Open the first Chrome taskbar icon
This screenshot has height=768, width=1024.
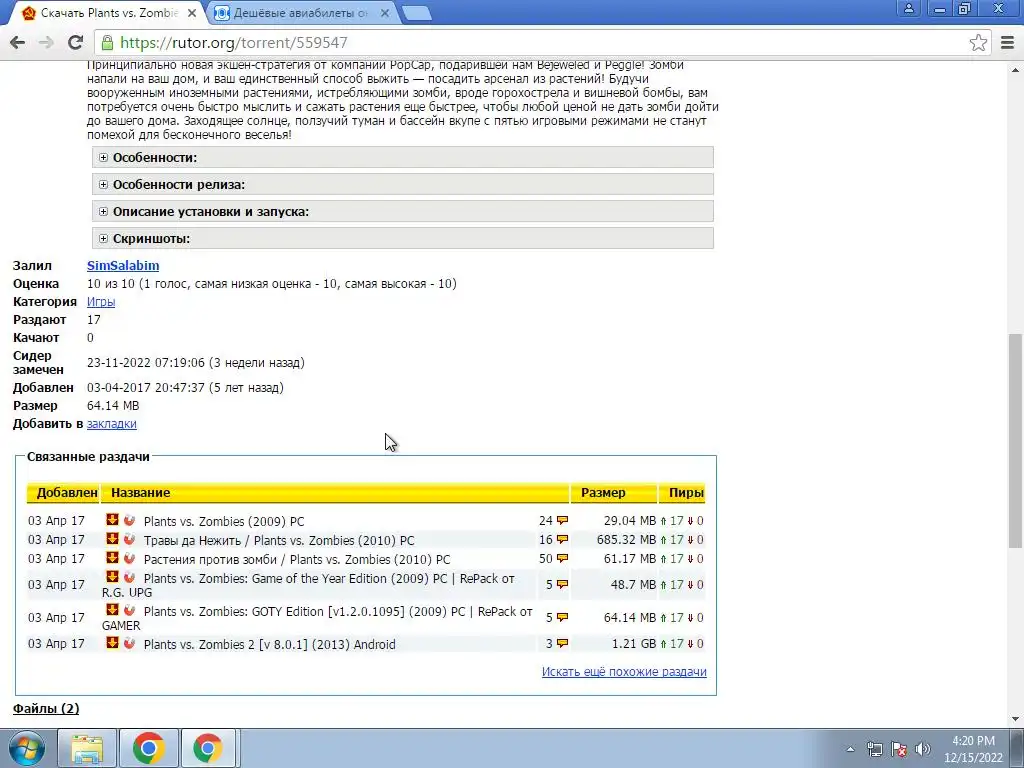pyautogui.click(x=149, y=748)
